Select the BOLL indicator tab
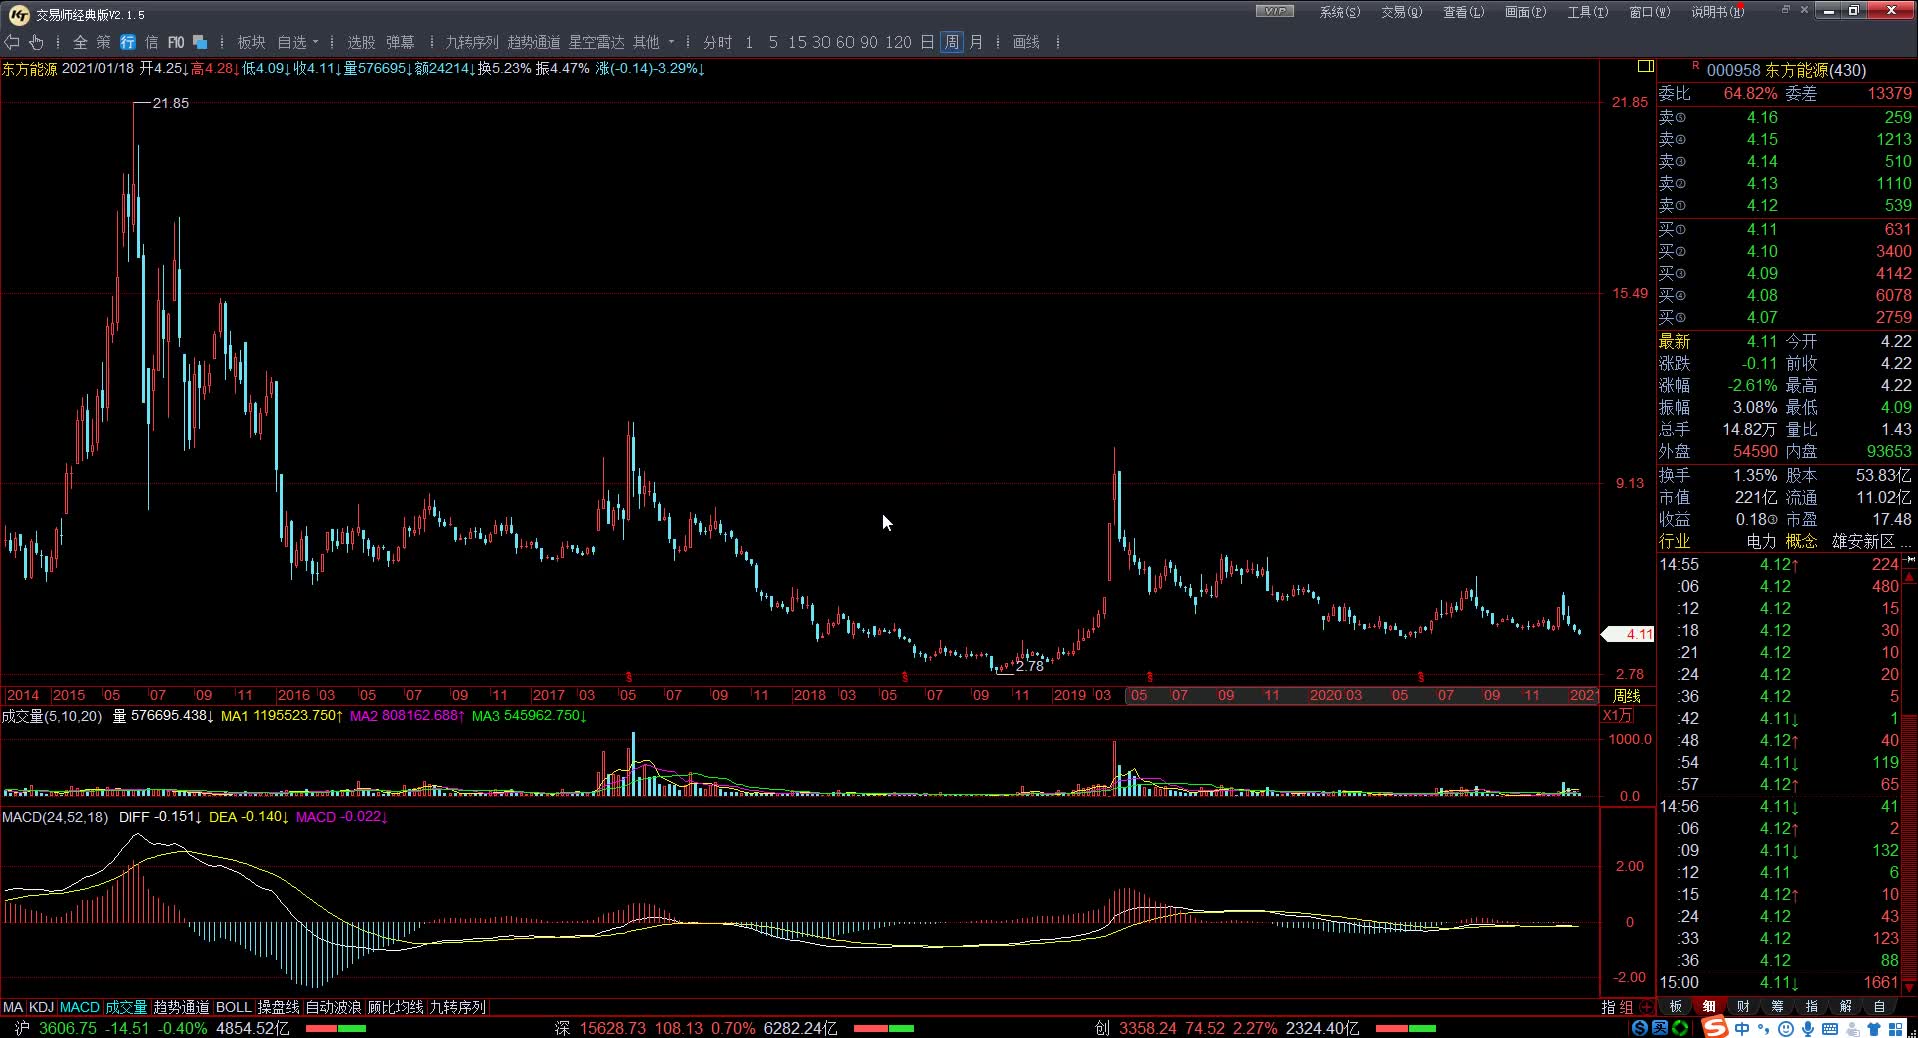1918x1038 pixels. coord(234,1007)
